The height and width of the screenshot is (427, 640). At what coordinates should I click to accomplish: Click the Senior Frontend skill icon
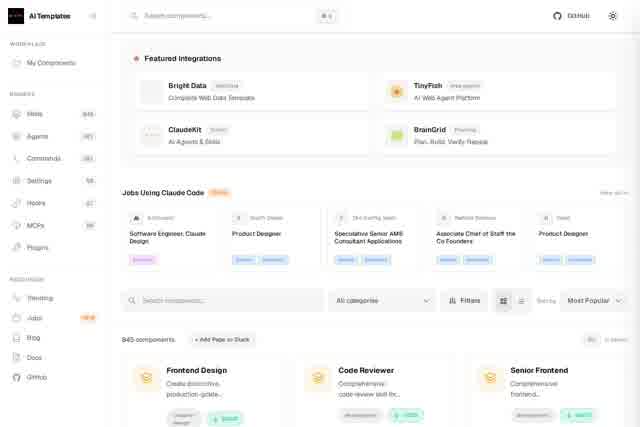tap(490, 378)
